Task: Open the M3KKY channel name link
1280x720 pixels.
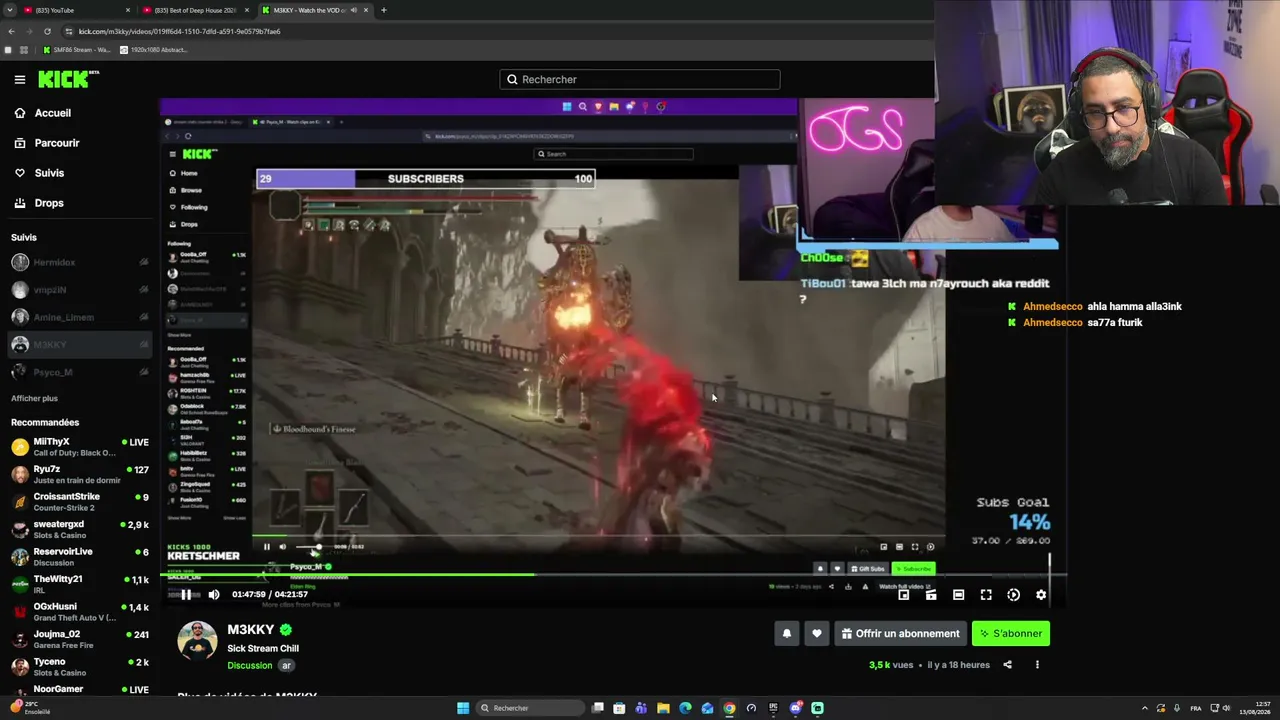Action: click(250, 630)
